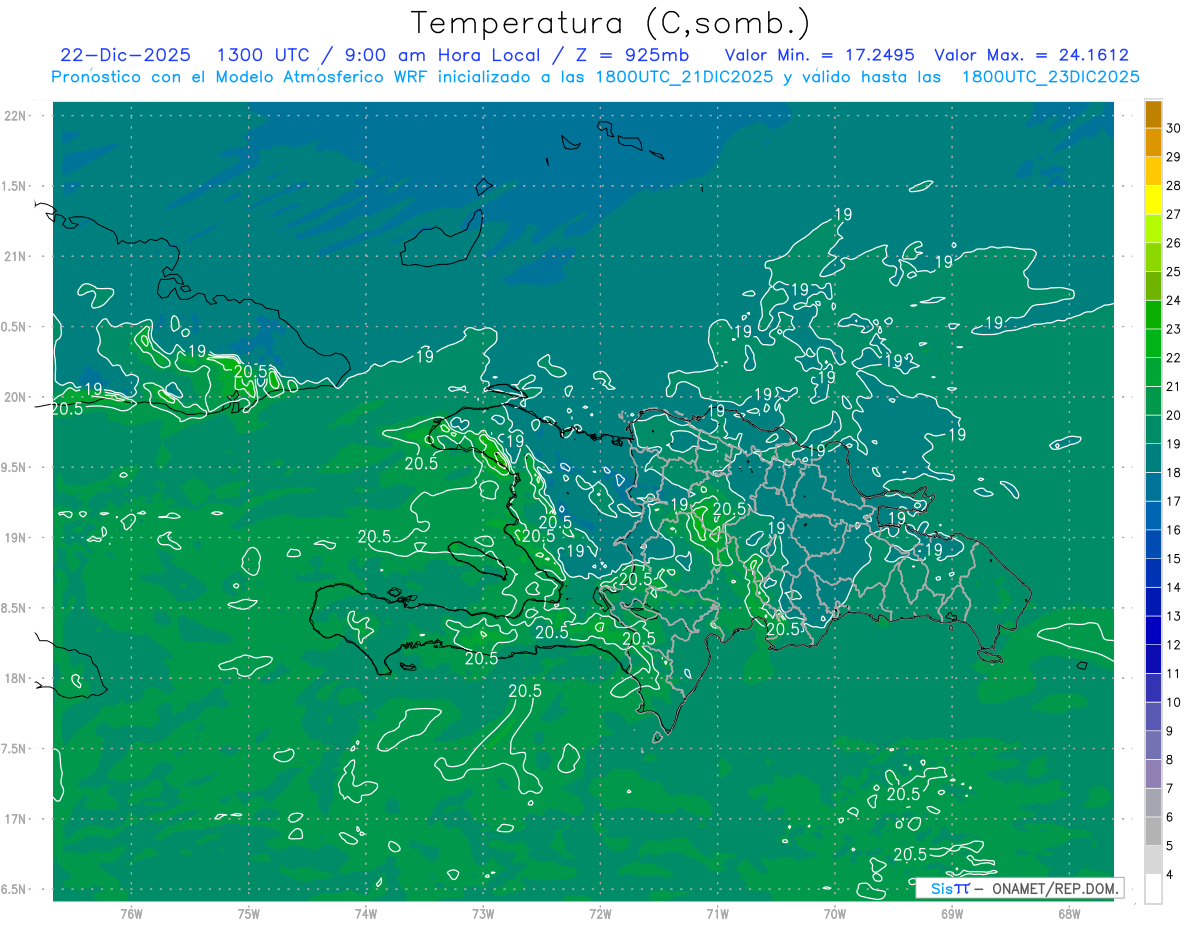Click the 'Valor Min. = 17.2495' readout
The height and width of the screenshot is (927, 1200).
tap(819, 55)
